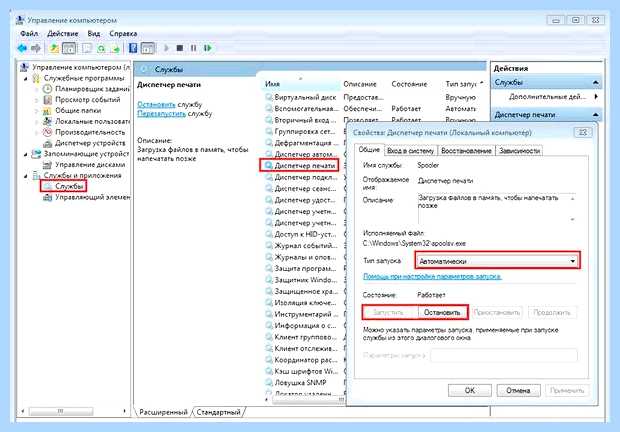Screen dimensions: 620x432
Task: Select Диспетчер устройств tree node
Action: coord(90,143)
